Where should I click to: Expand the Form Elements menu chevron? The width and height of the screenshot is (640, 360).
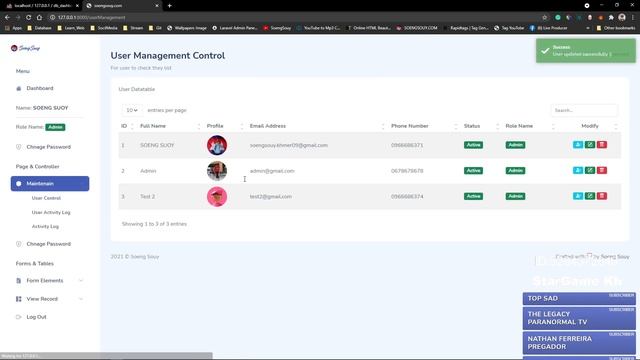[x=81, y=280]
